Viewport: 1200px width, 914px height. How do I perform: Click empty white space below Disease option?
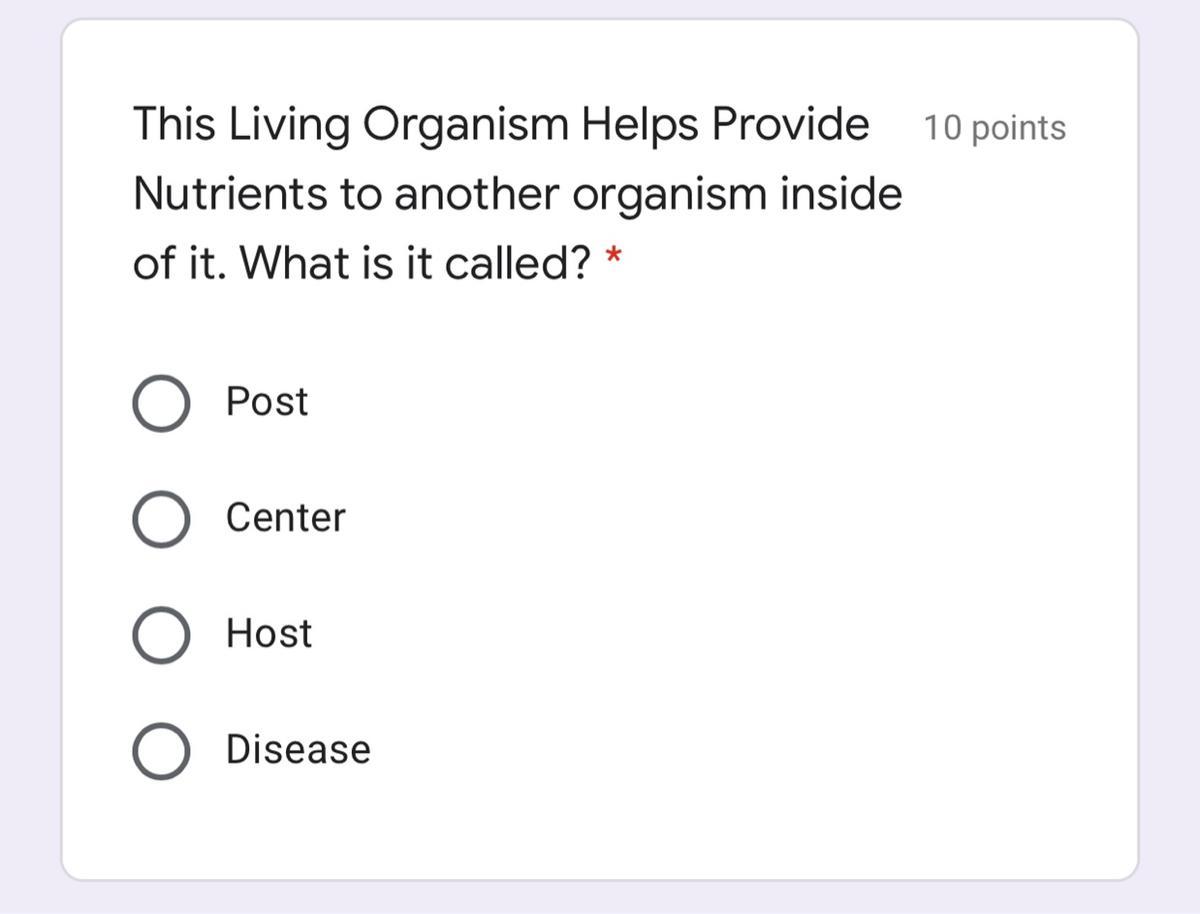coord(600,830)
